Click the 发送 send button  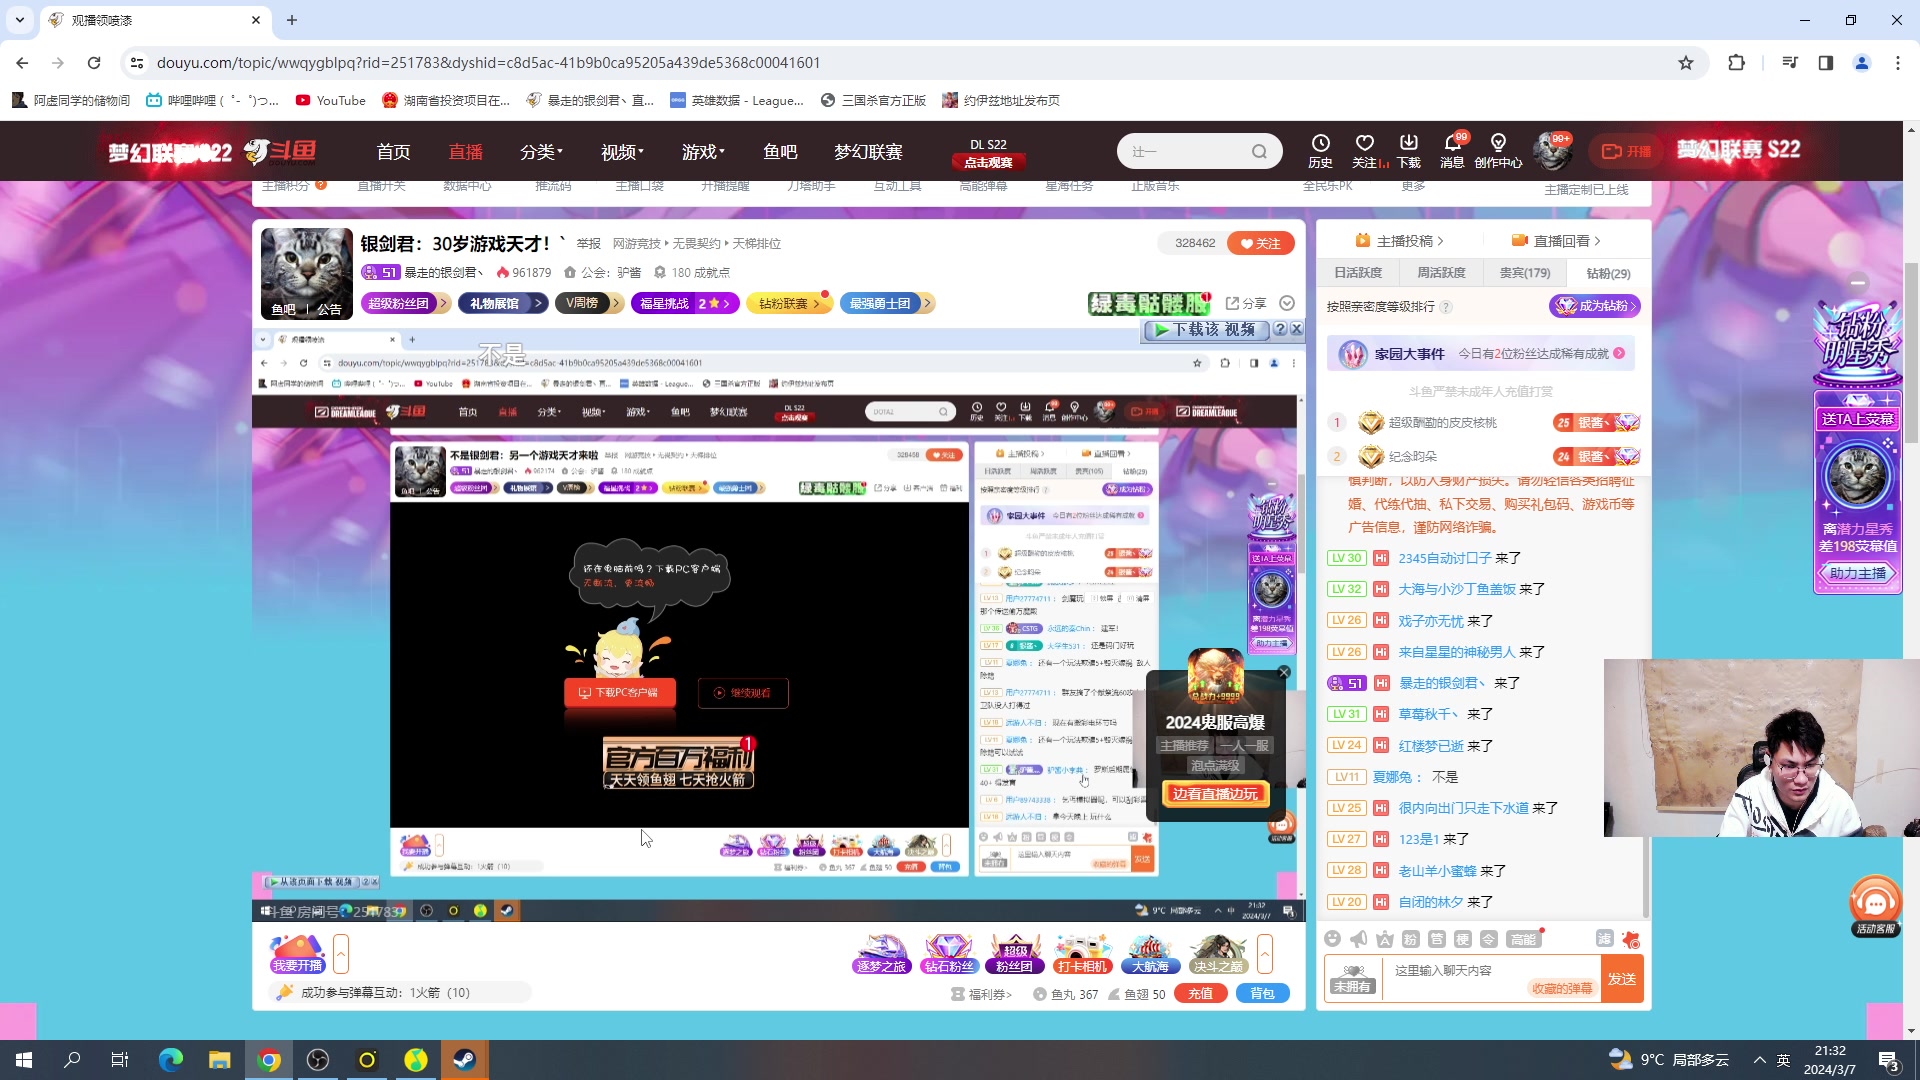coord(1621,979)
